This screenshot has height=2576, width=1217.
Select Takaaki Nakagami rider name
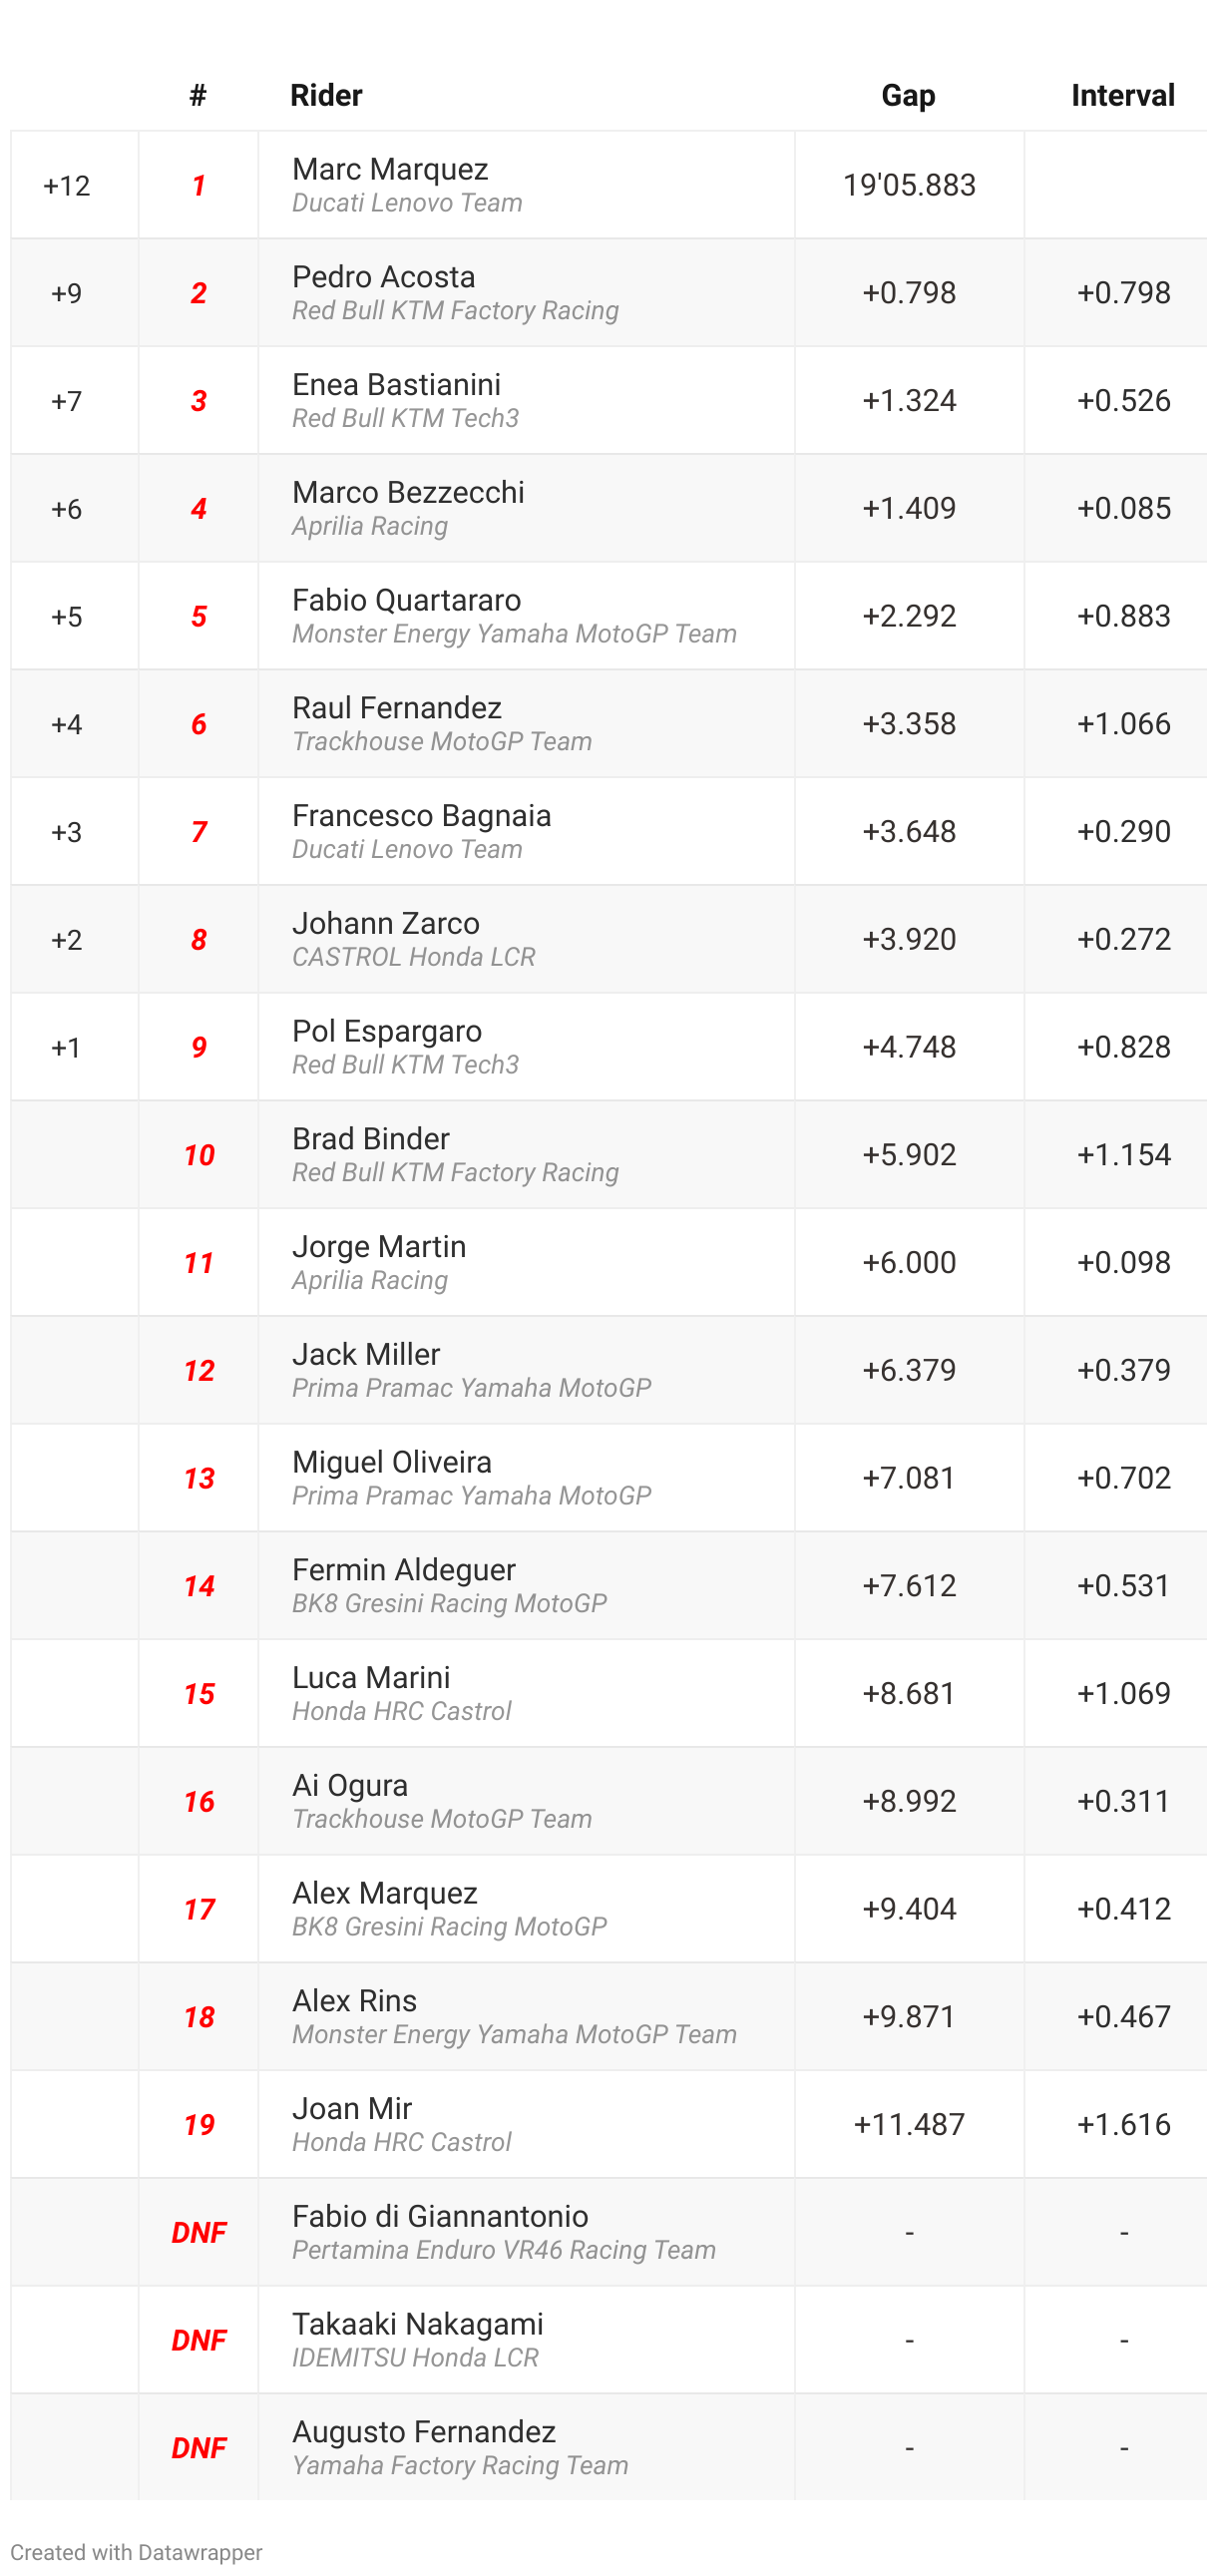417,2324
